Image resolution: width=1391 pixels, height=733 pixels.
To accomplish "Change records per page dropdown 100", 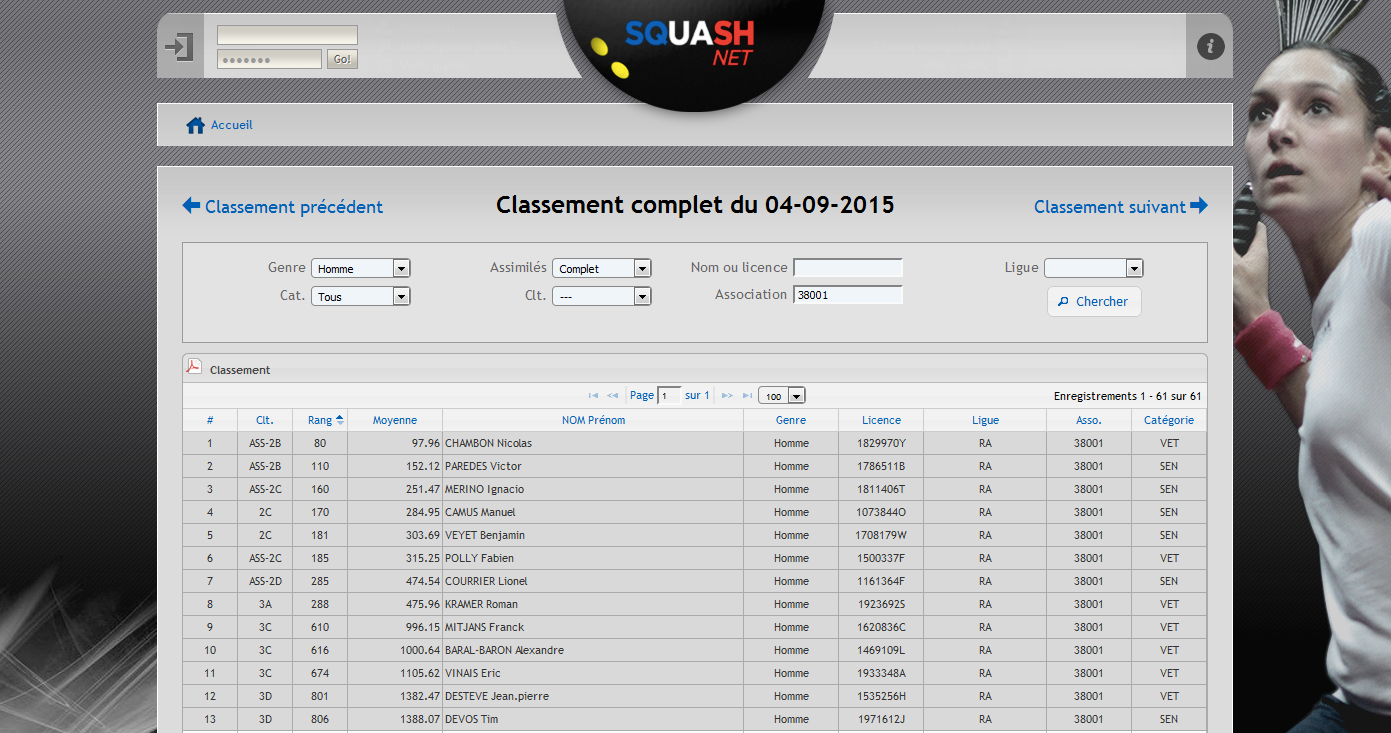I will click(782, 396).
